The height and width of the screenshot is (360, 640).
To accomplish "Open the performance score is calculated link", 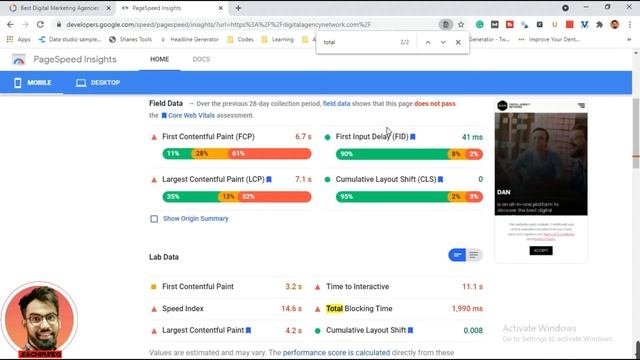I will coord(336,353).
